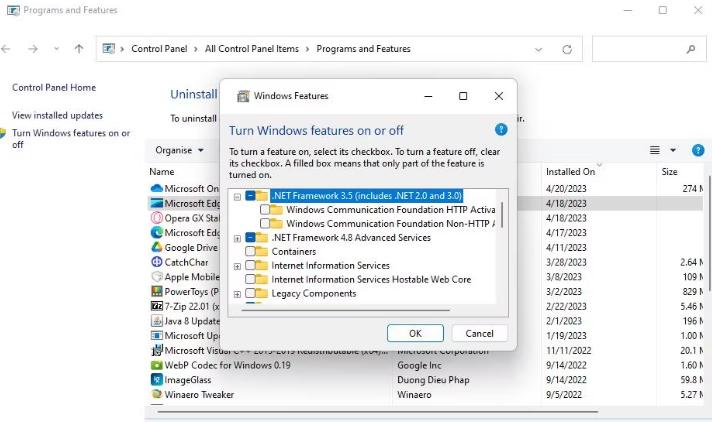
Task: Expand the Internet Information Services node
Action: [x=237, y=267]
